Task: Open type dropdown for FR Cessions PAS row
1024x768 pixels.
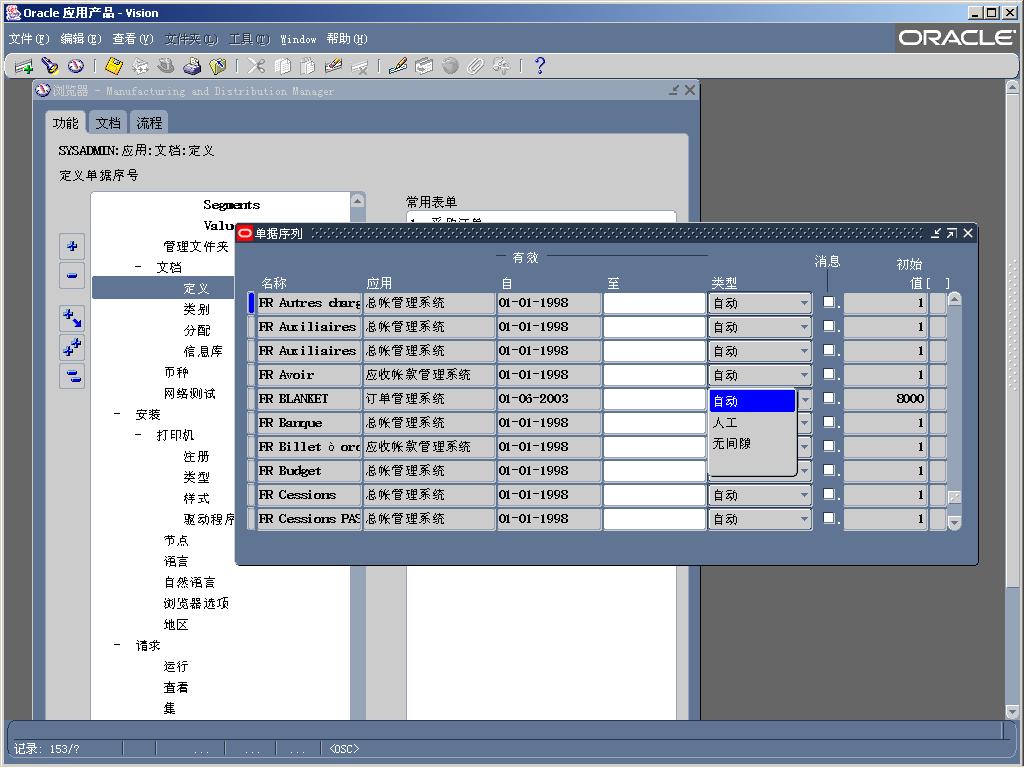Action: pyautogui.click(x=804, y=519)
